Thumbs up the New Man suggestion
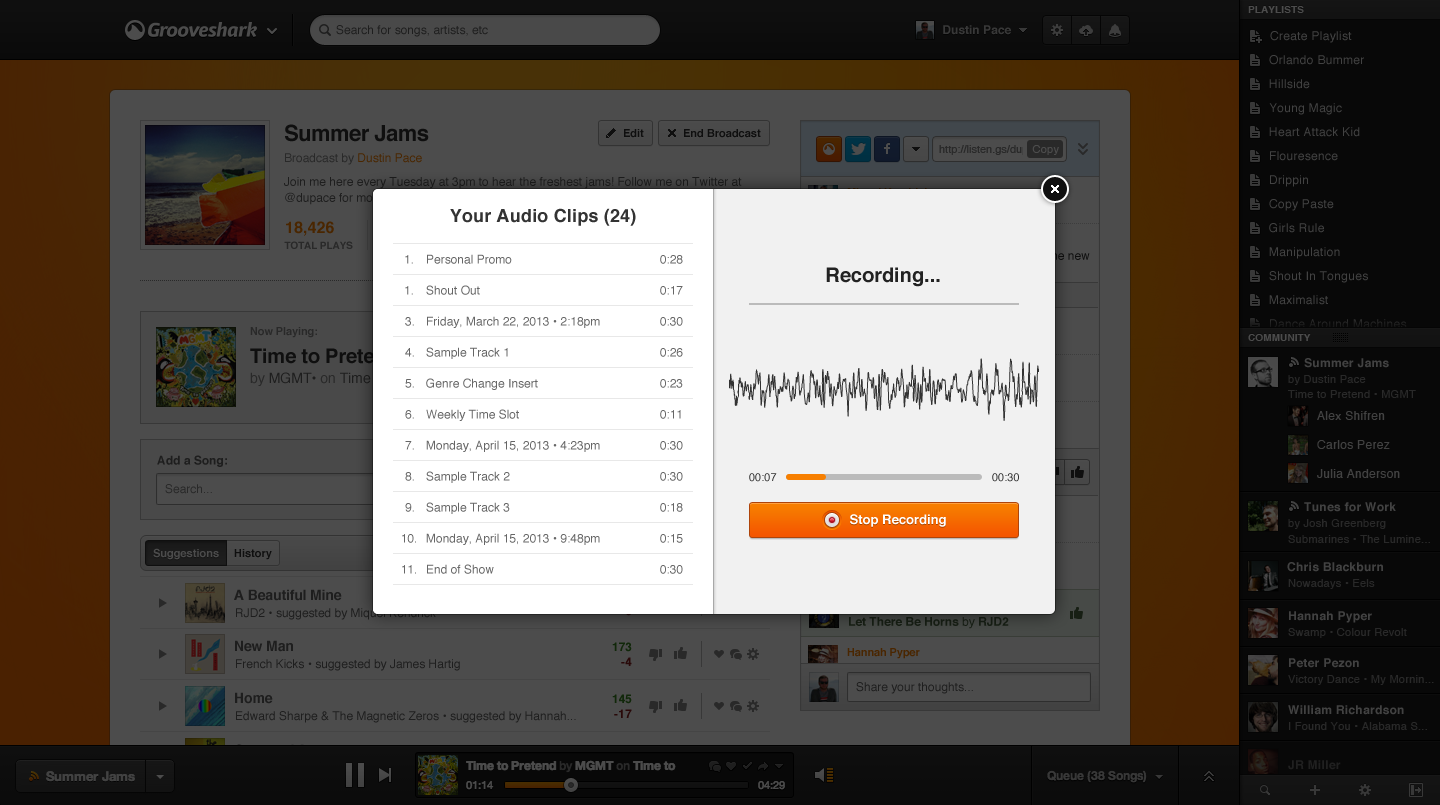This screenshot has height=805, width=1440. [x=680, y=654]
